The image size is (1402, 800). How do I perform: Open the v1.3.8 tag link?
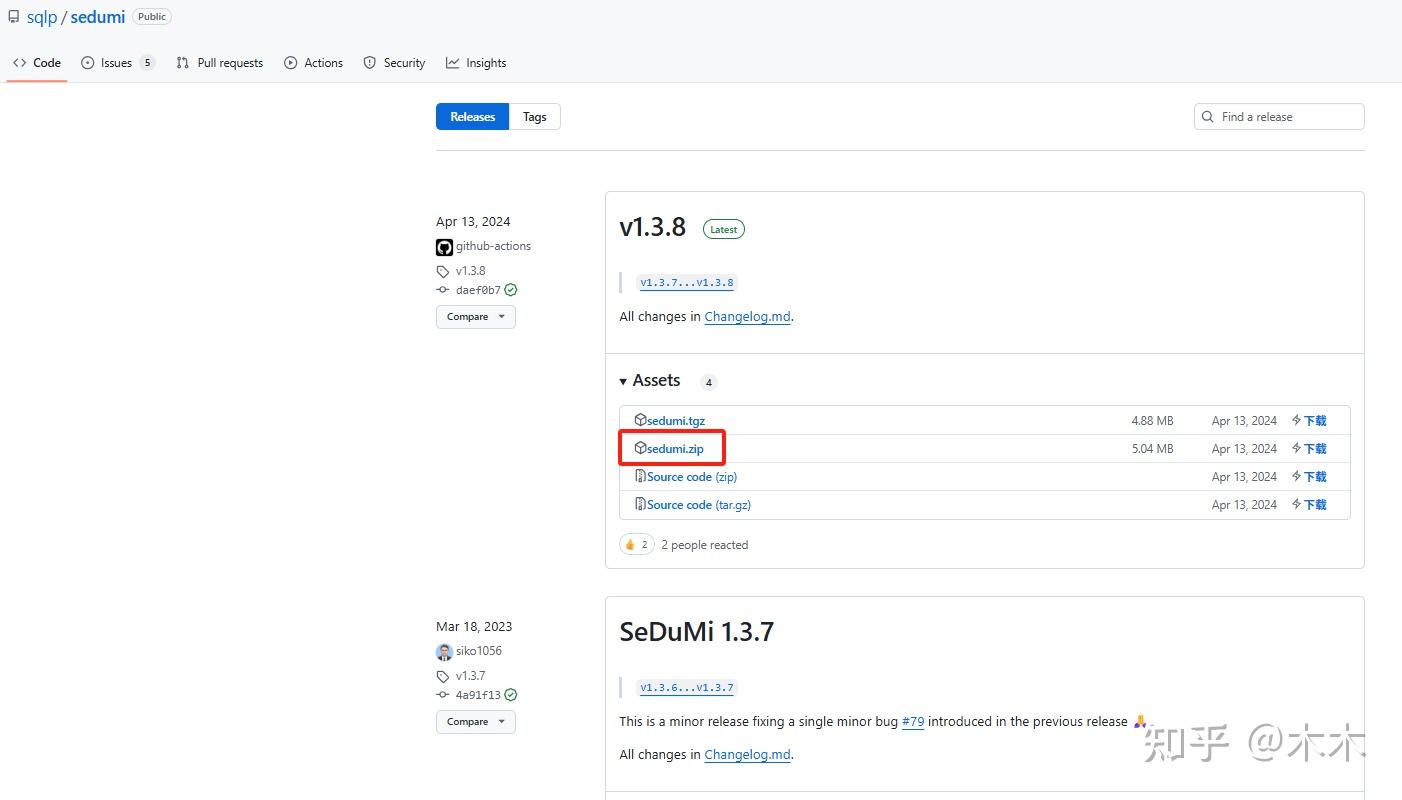click(471, 271)
